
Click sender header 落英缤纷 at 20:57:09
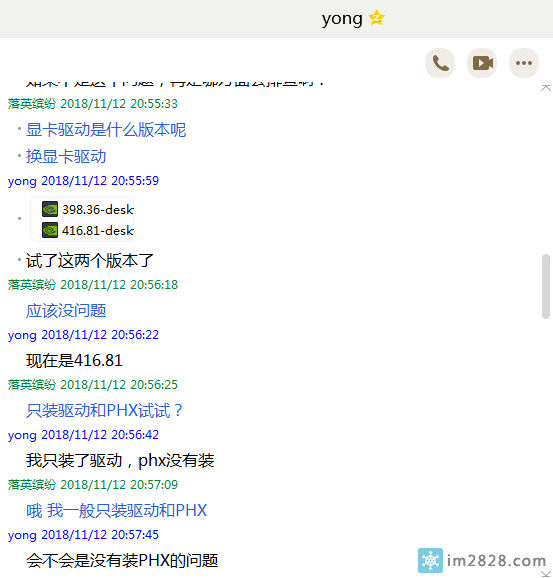(93, 484)
